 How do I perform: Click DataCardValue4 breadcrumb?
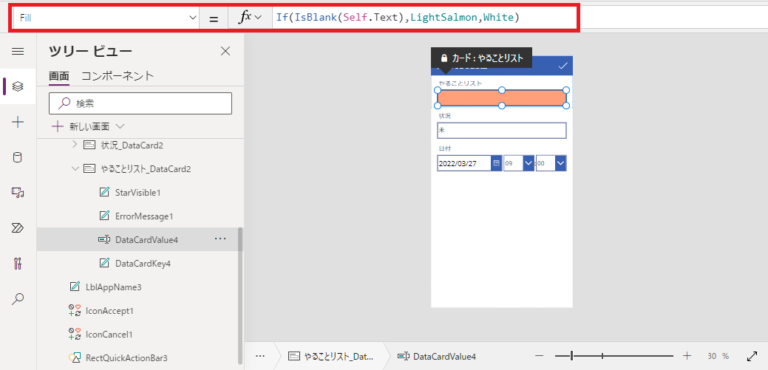437,356
